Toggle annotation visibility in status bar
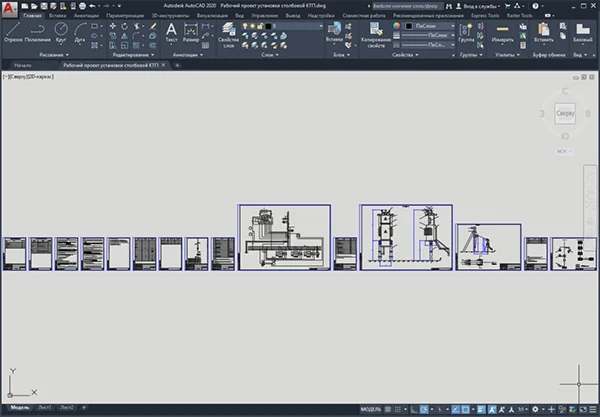Screen dimensions: 600x417 [x=492, y=410]
